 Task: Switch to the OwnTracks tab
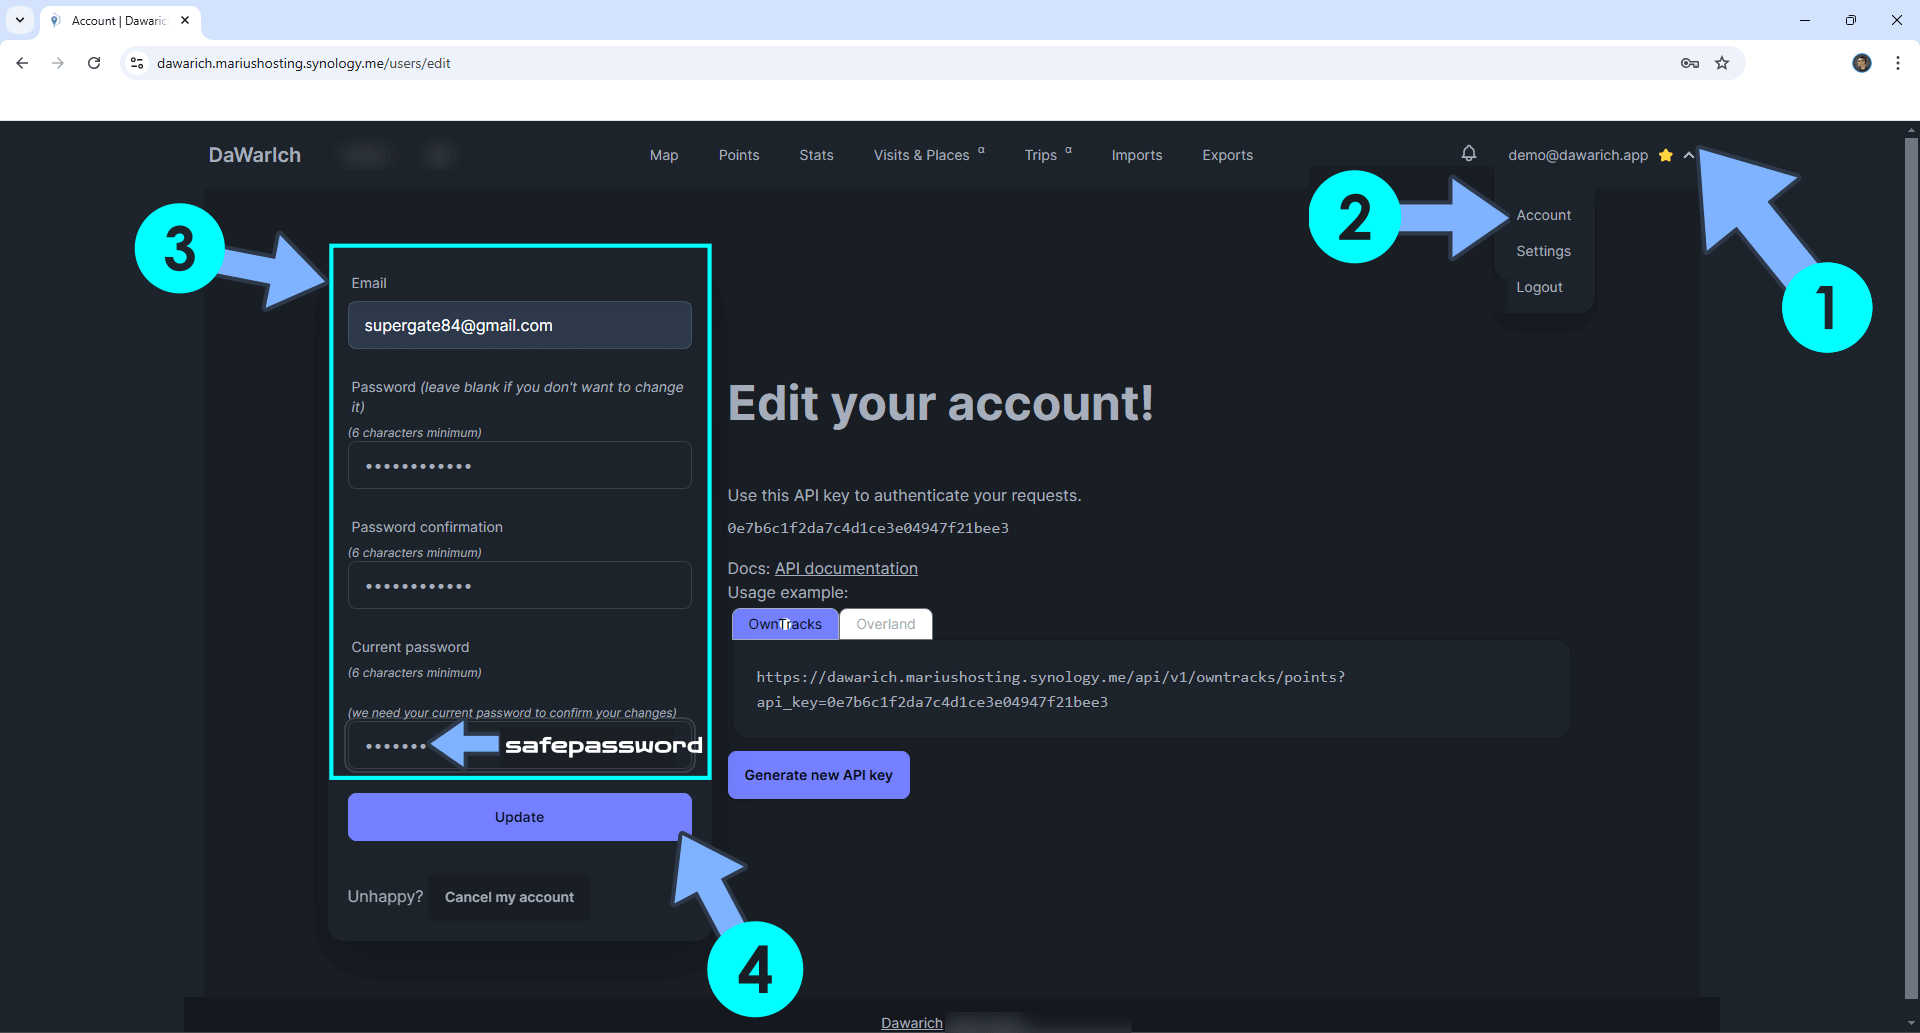pos(785,624)
